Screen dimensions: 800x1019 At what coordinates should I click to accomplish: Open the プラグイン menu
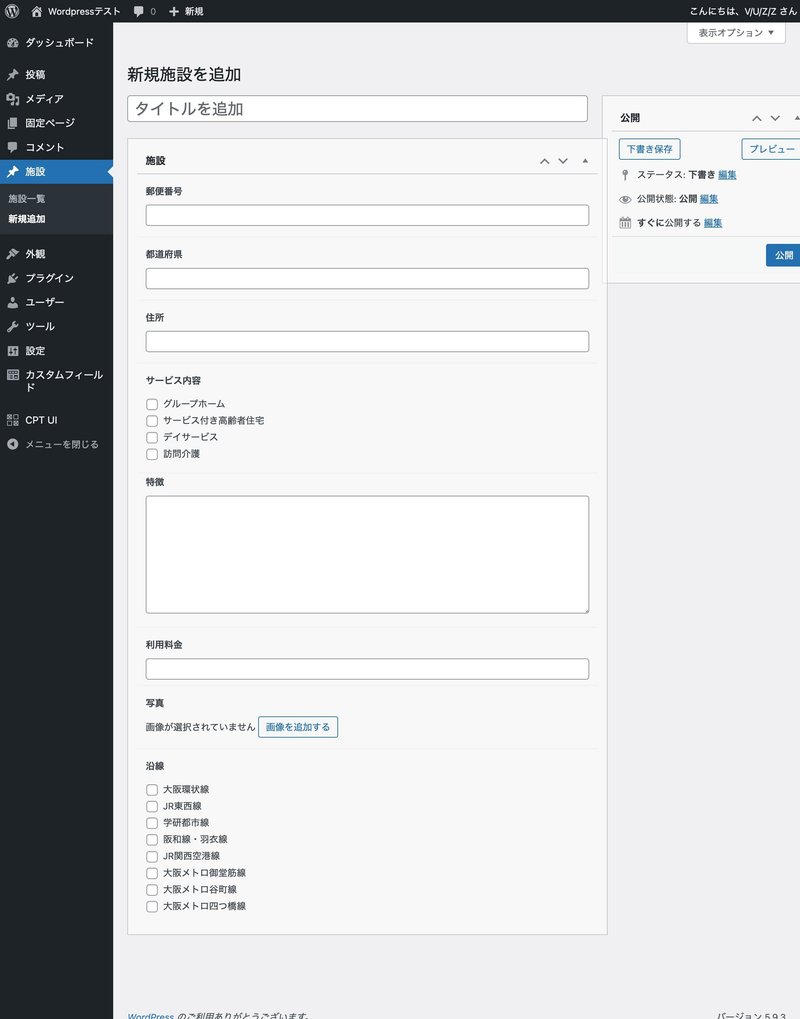(57, 278)
